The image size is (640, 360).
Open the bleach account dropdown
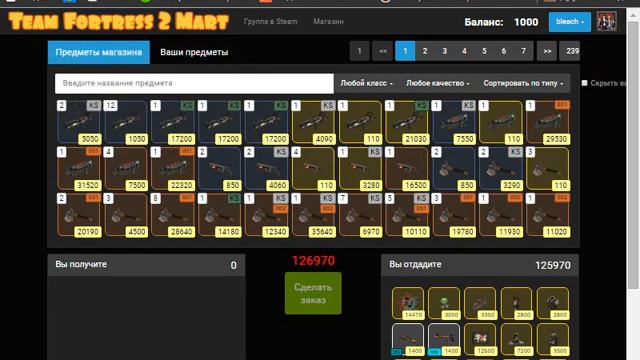[570, 22]
